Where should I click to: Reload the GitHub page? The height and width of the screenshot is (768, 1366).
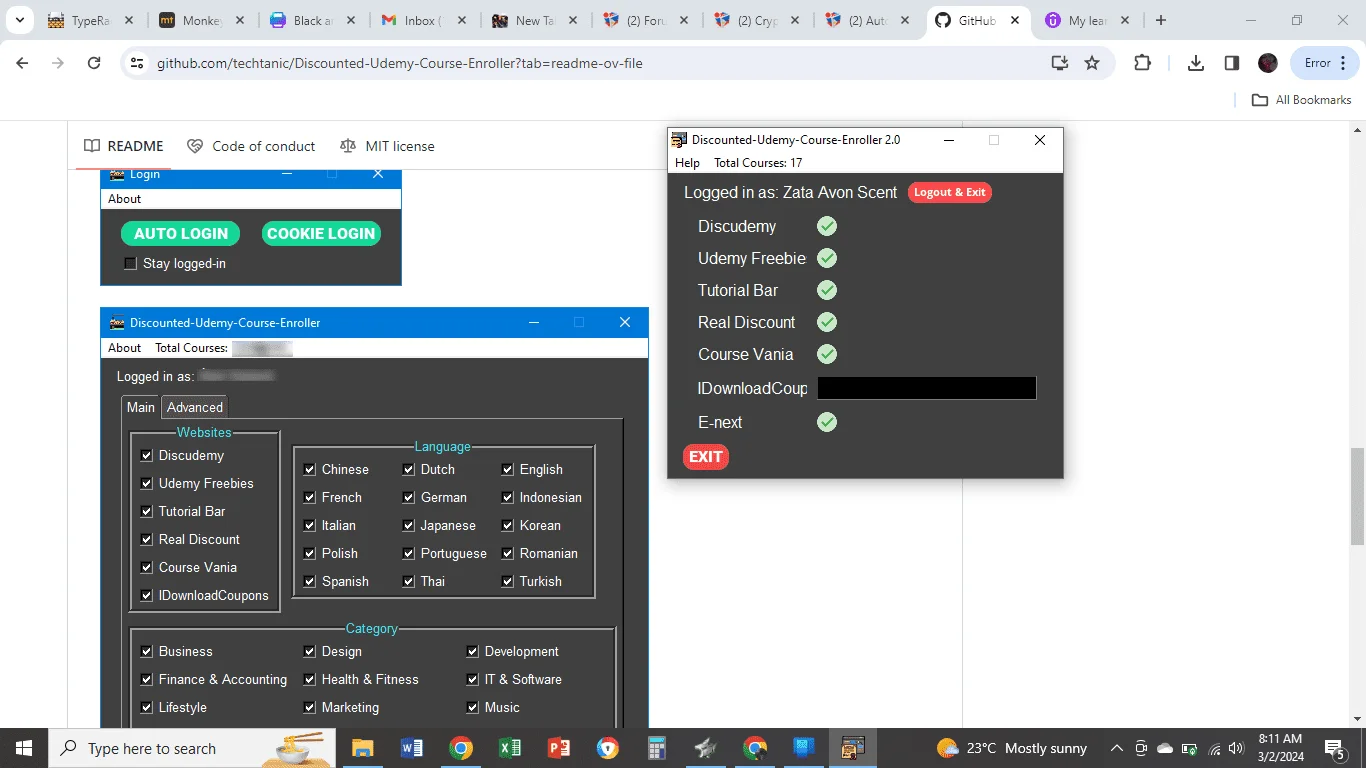[94, 63]
